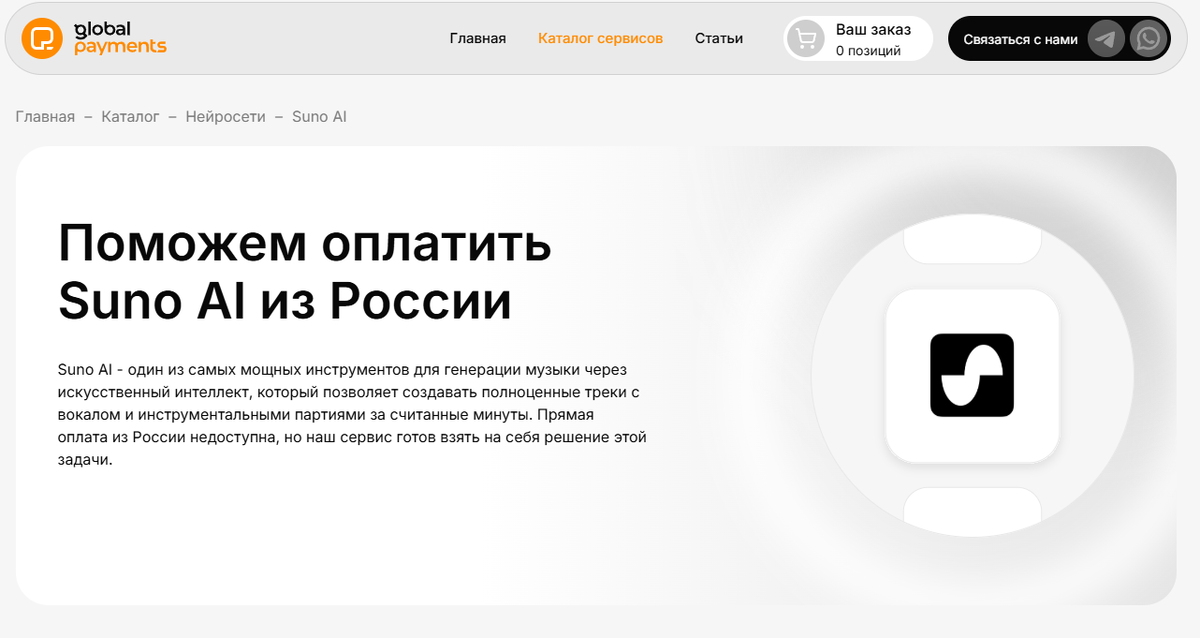Click the 0 позиций counter text
Image resolution: width=1200 pixels, height=638 pixels.
(x=868, y=51)
